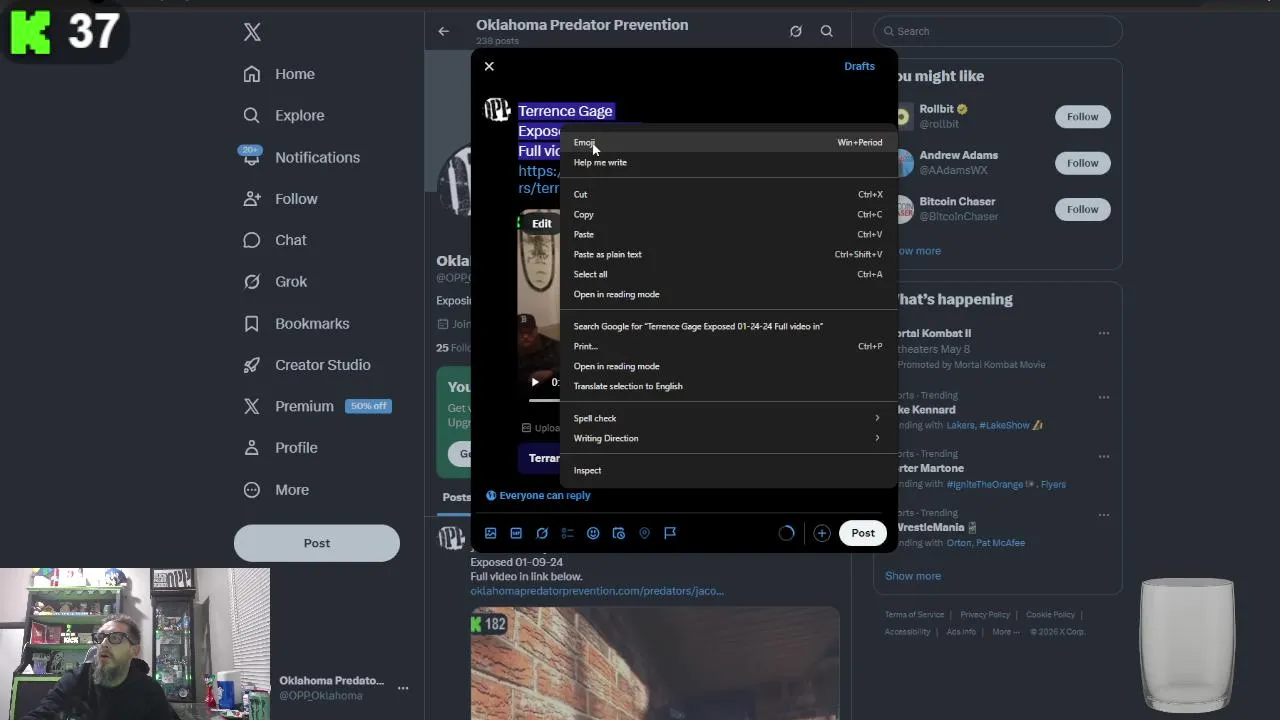The image size is (1280, 720).
Task: Open options for Mortal Kombat II trend
Action: pos(1104,333)
